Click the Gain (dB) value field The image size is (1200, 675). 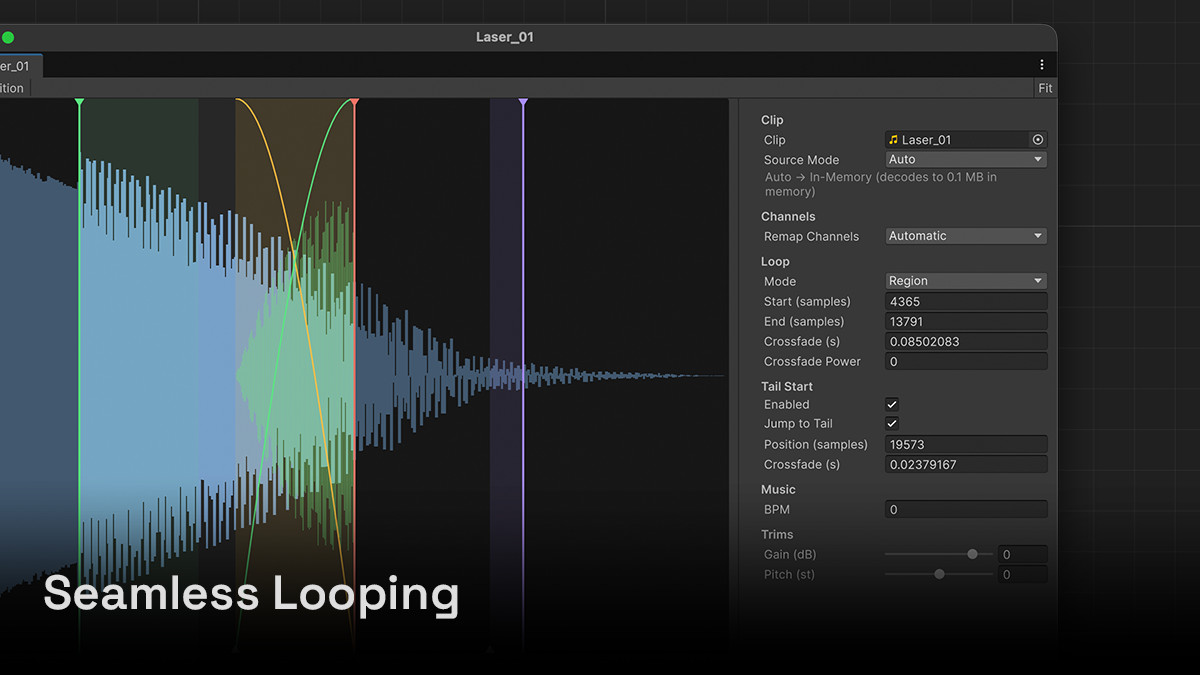pyautogui.click(x=1023, y=554)
